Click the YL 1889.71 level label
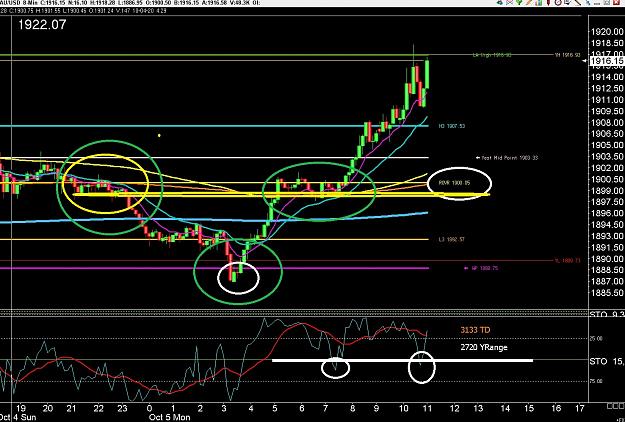The image size is (625, 422). tap(568, 261)
